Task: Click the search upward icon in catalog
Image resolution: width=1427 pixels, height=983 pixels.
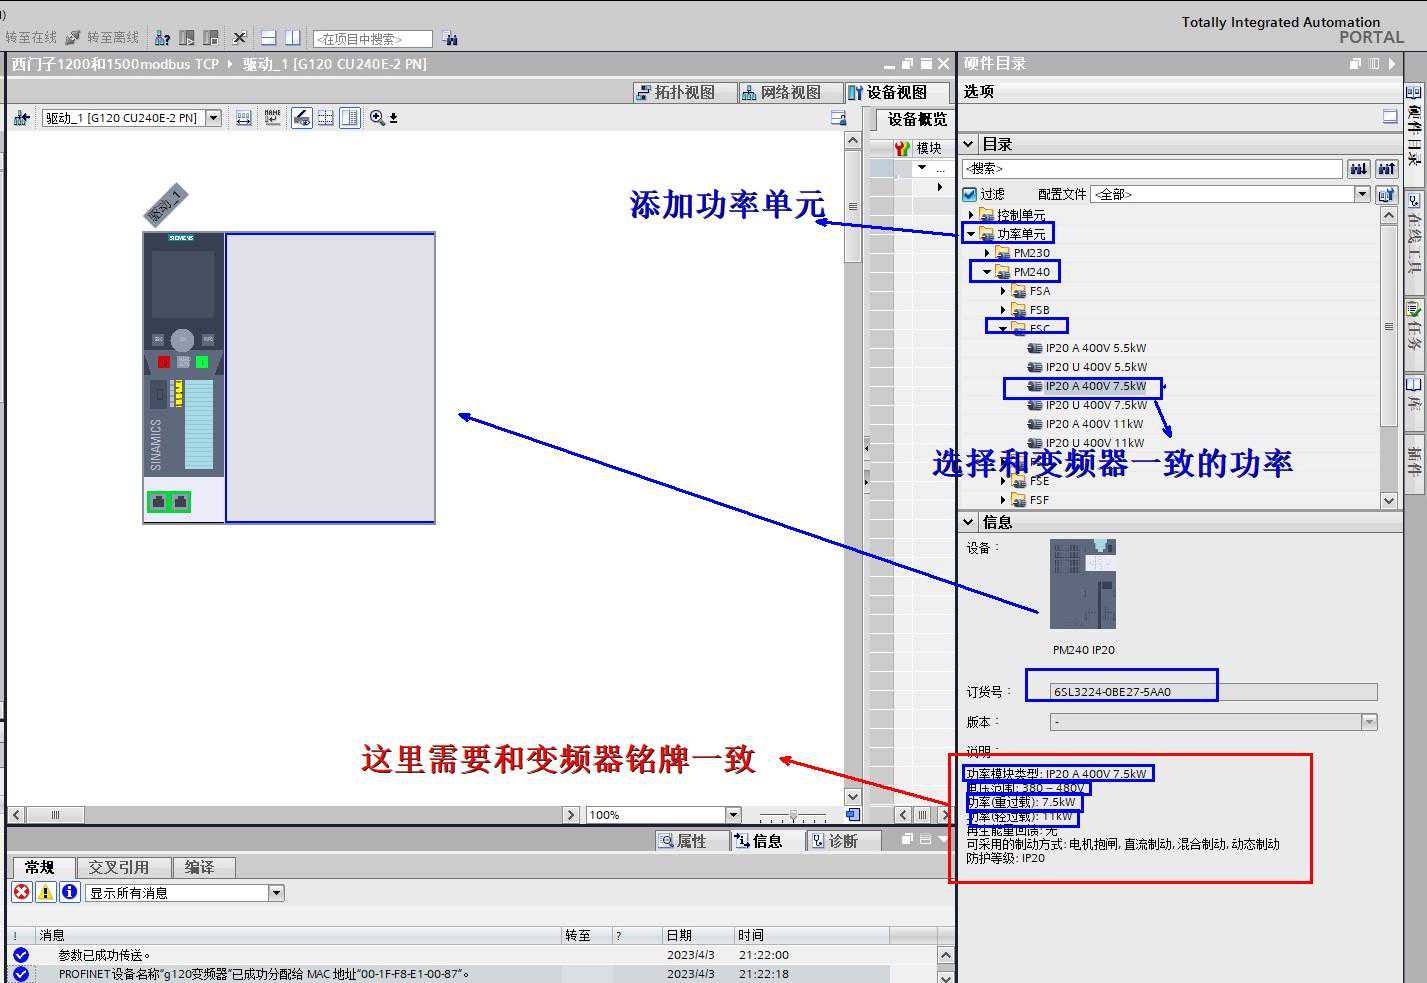Action: tap(1386, 169)
